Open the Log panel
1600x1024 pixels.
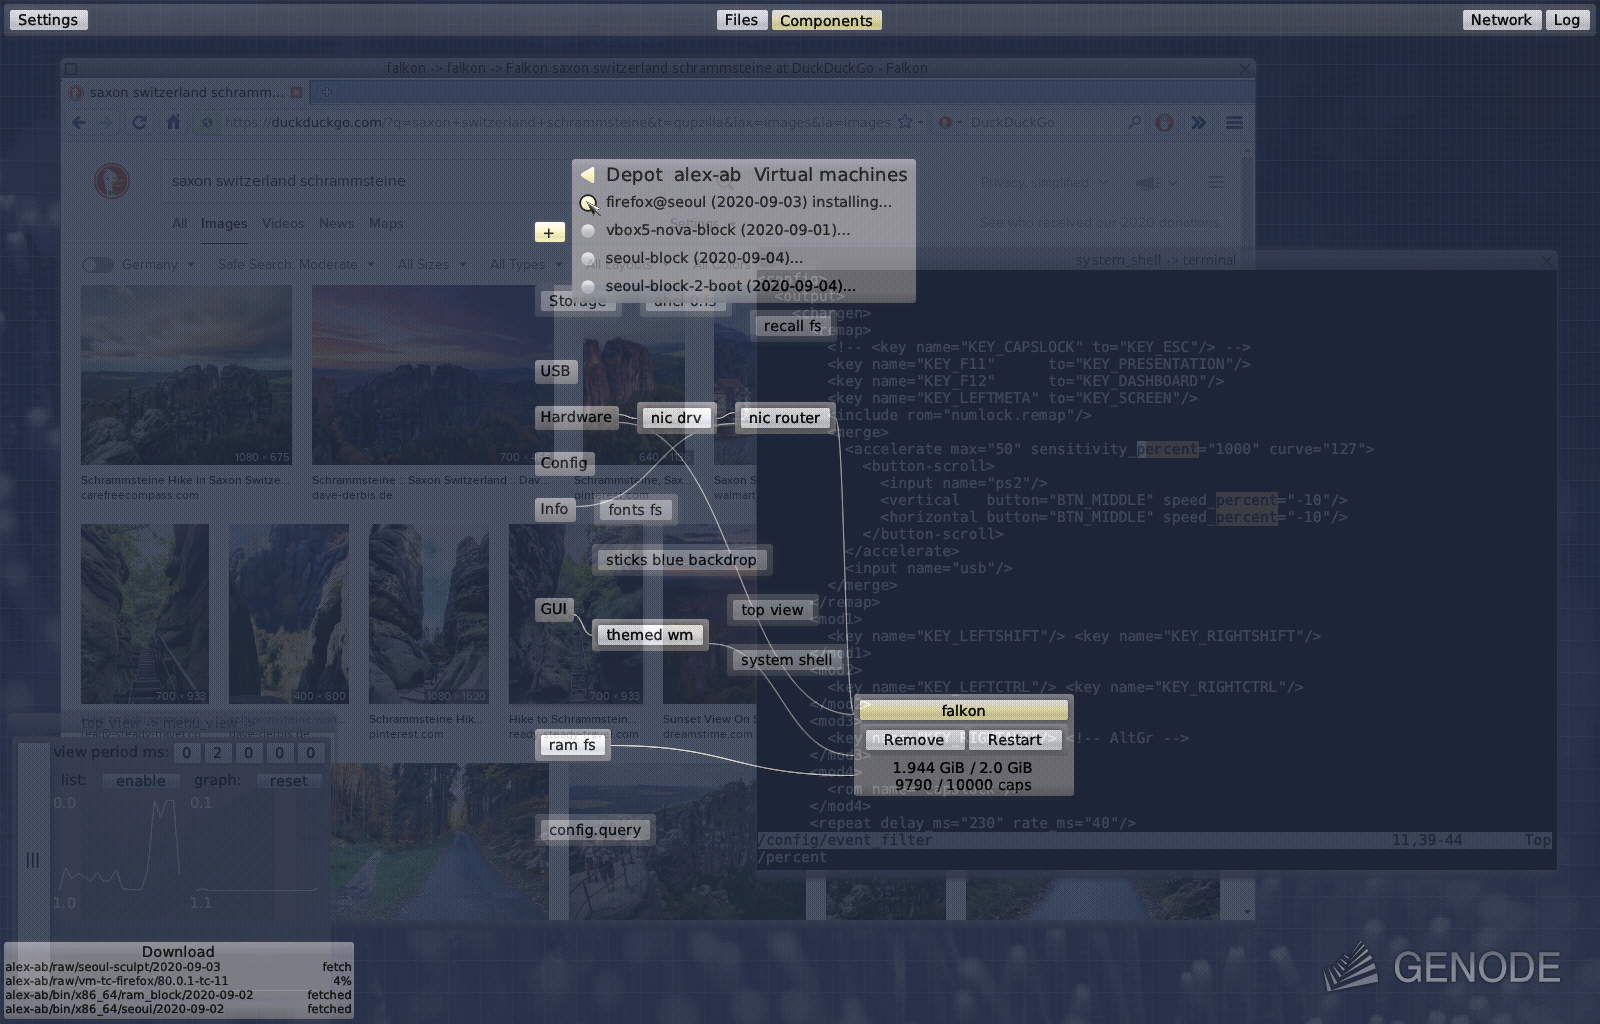point(1567,20)
